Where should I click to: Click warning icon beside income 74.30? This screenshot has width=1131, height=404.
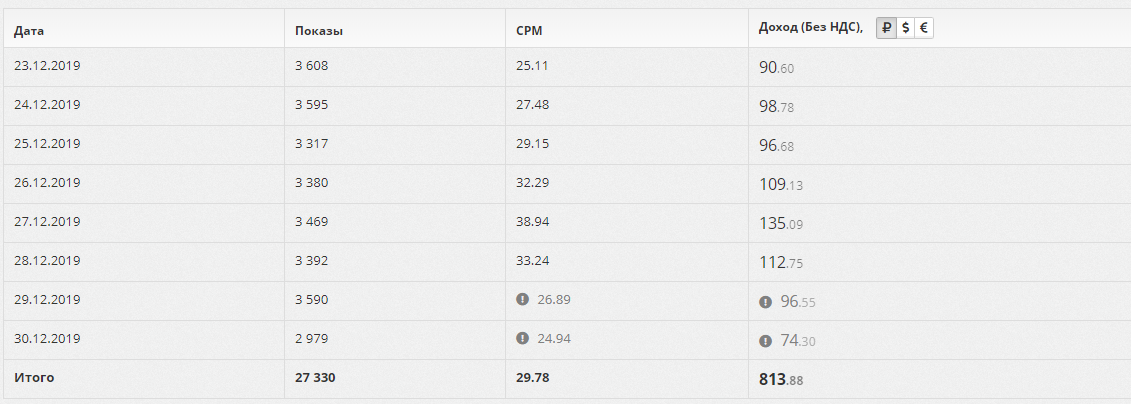coord(765,341)
